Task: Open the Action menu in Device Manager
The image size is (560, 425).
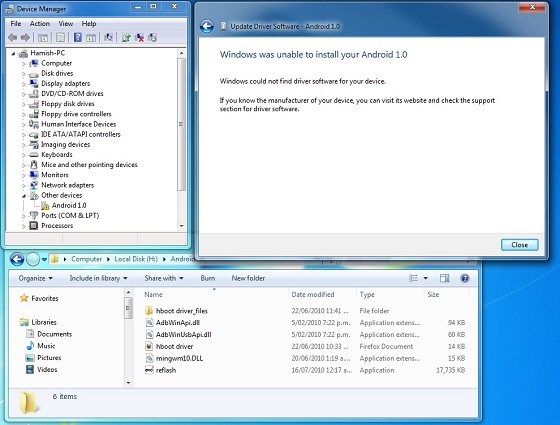Action: 40,24
